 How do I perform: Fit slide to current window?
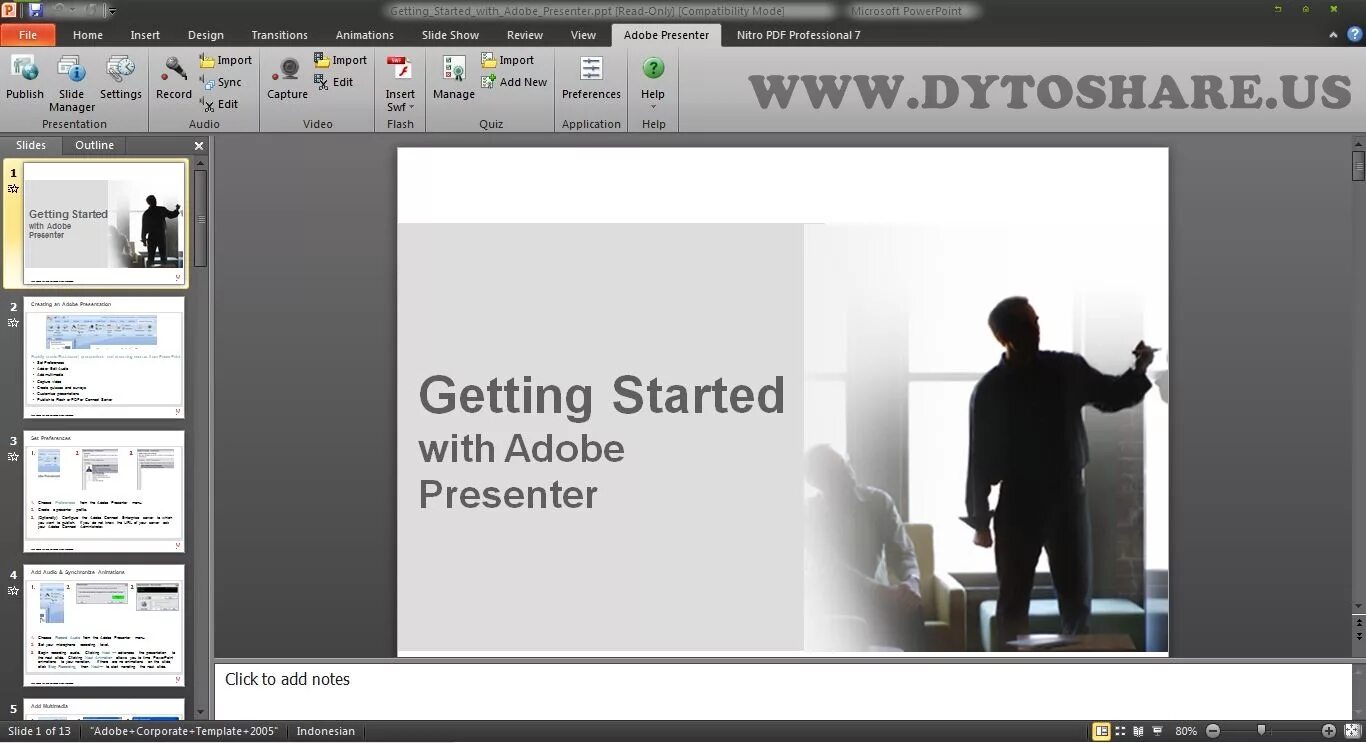[x=1352, y=731]
